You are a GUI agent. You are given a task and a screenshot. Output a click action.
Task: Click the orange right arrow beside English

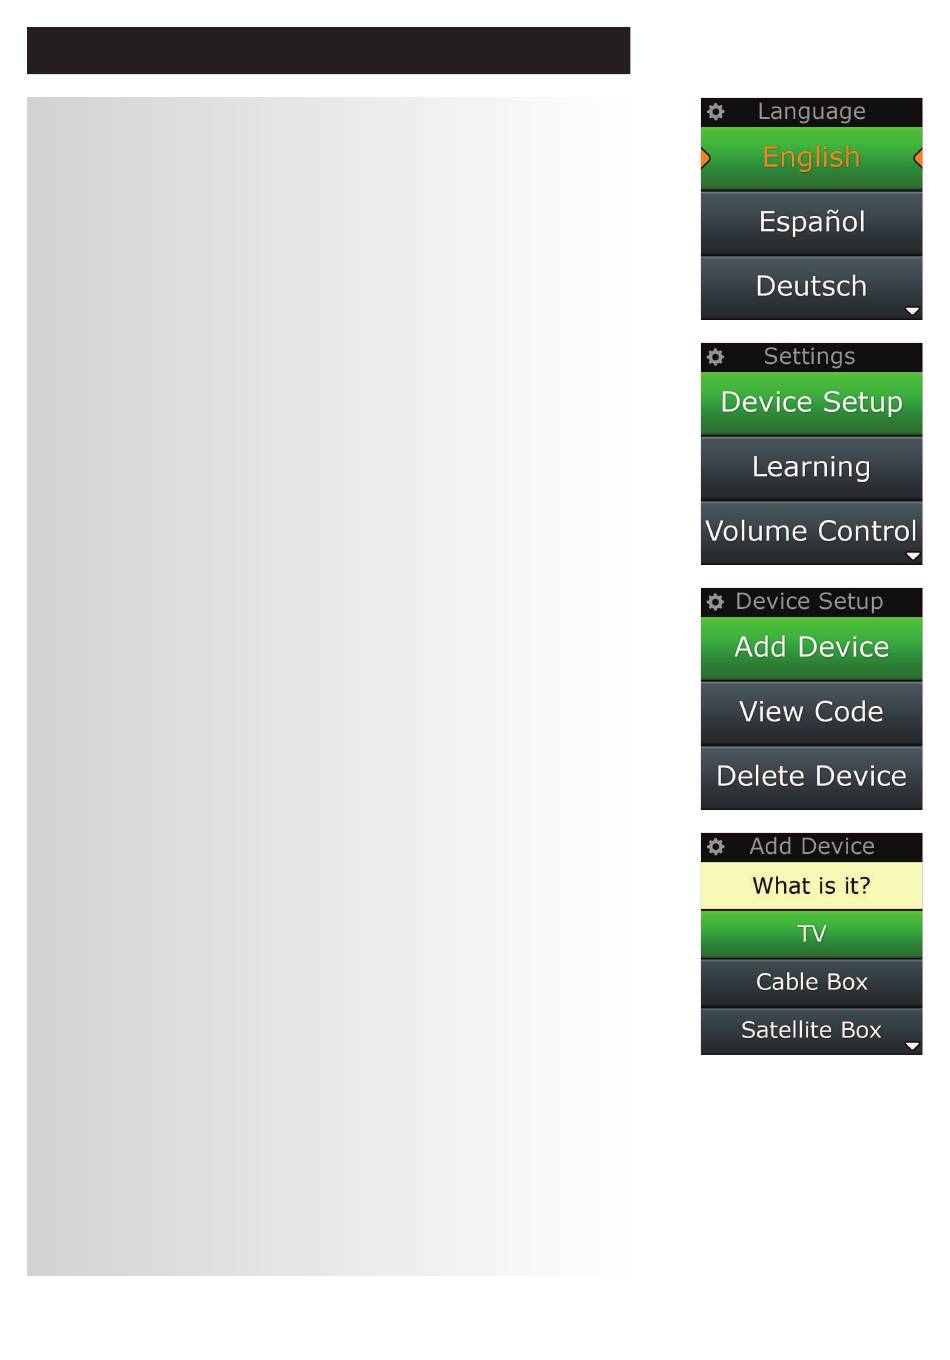(918, 158)
